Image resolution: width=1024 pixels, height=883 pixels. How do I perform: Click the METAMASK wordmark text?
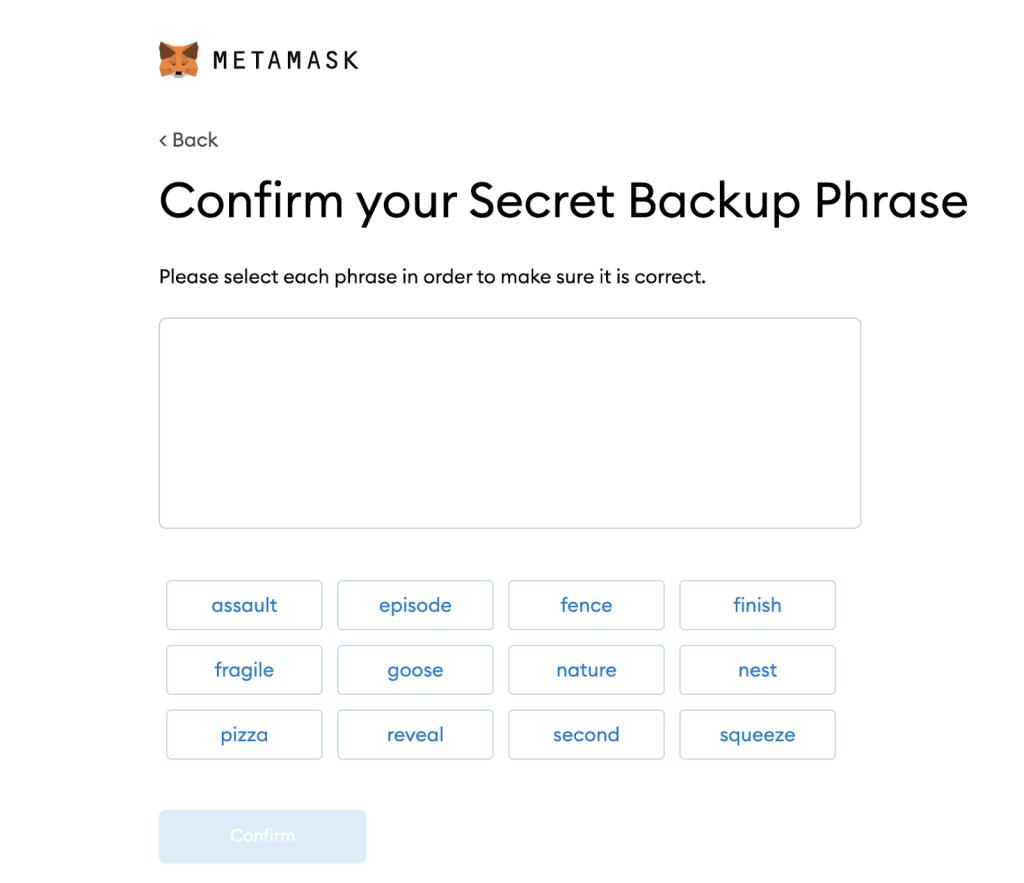click(x=286, y=60)
